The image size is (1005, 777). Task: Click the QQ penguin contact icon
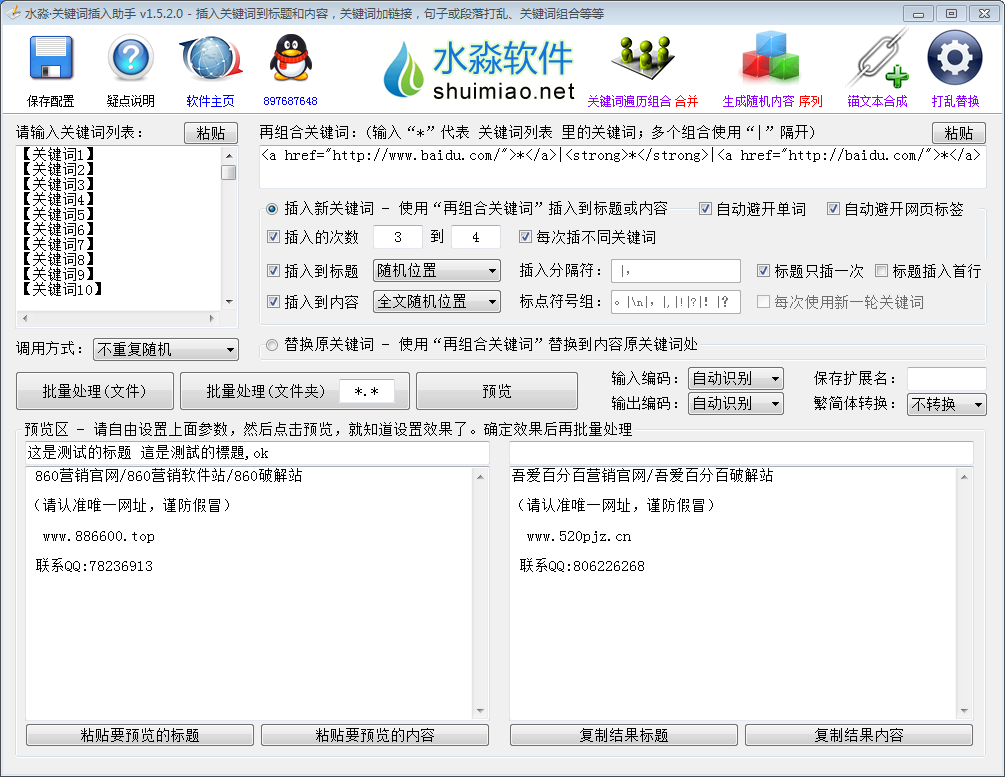pos(290,58)
